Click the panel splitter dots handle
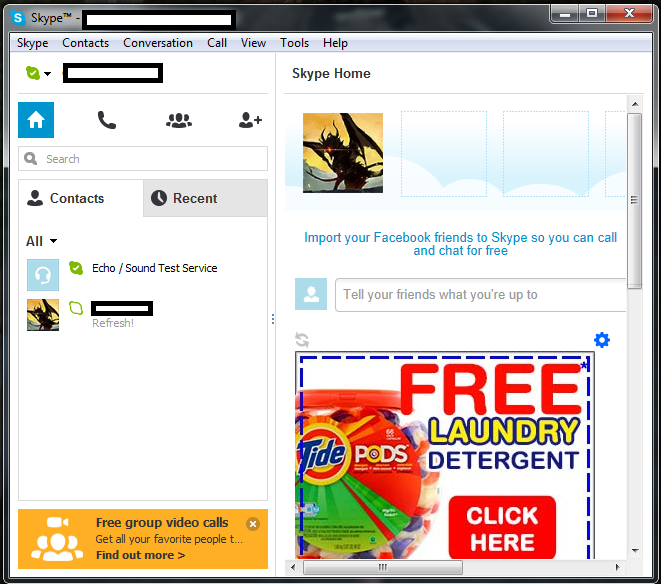The width and height of the screenshot is (661, 584). [x=273, y=319]
